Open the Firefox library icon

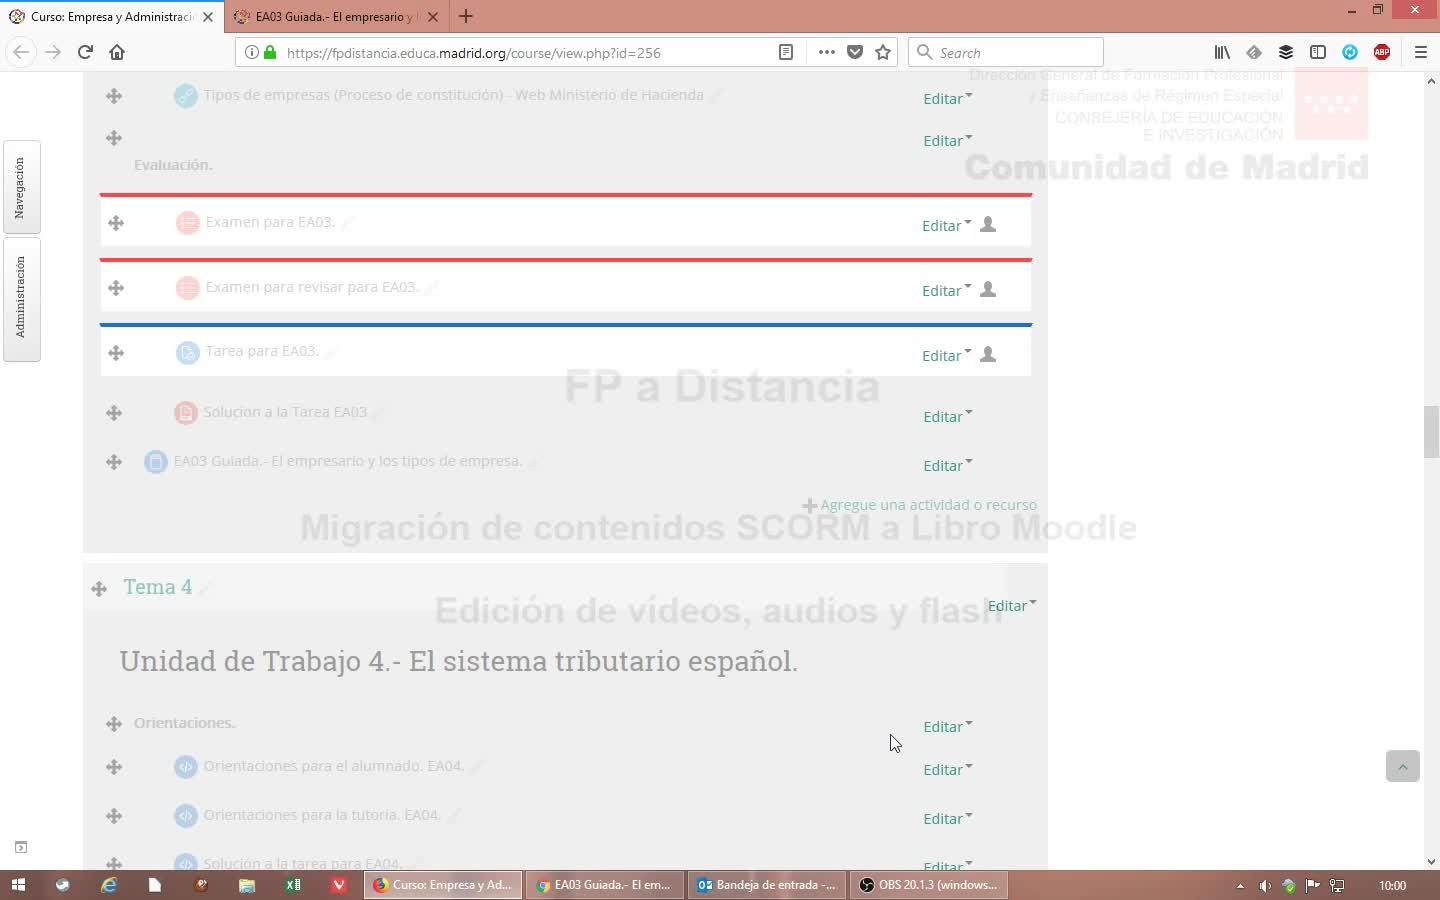[1222, 52]
